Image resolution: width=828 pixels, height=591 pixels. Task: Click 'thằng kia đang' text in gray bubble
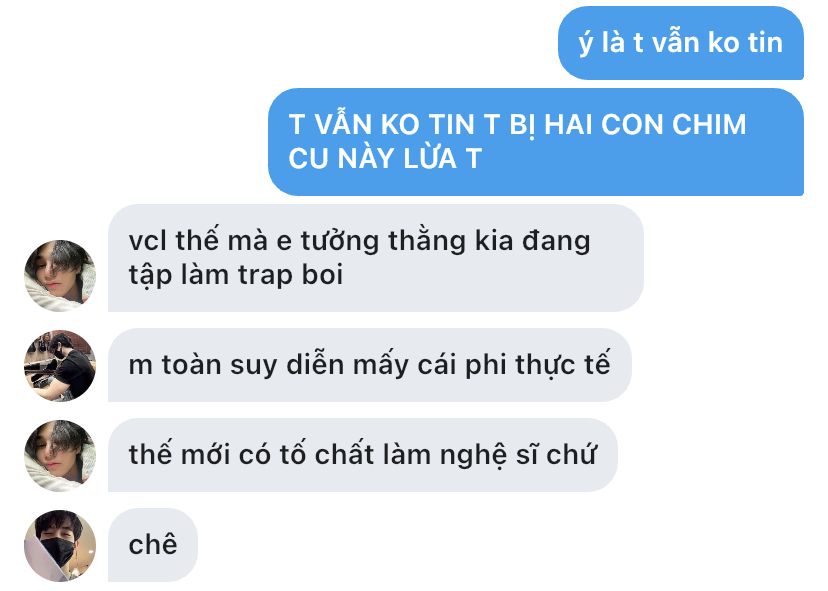point(489,241)
